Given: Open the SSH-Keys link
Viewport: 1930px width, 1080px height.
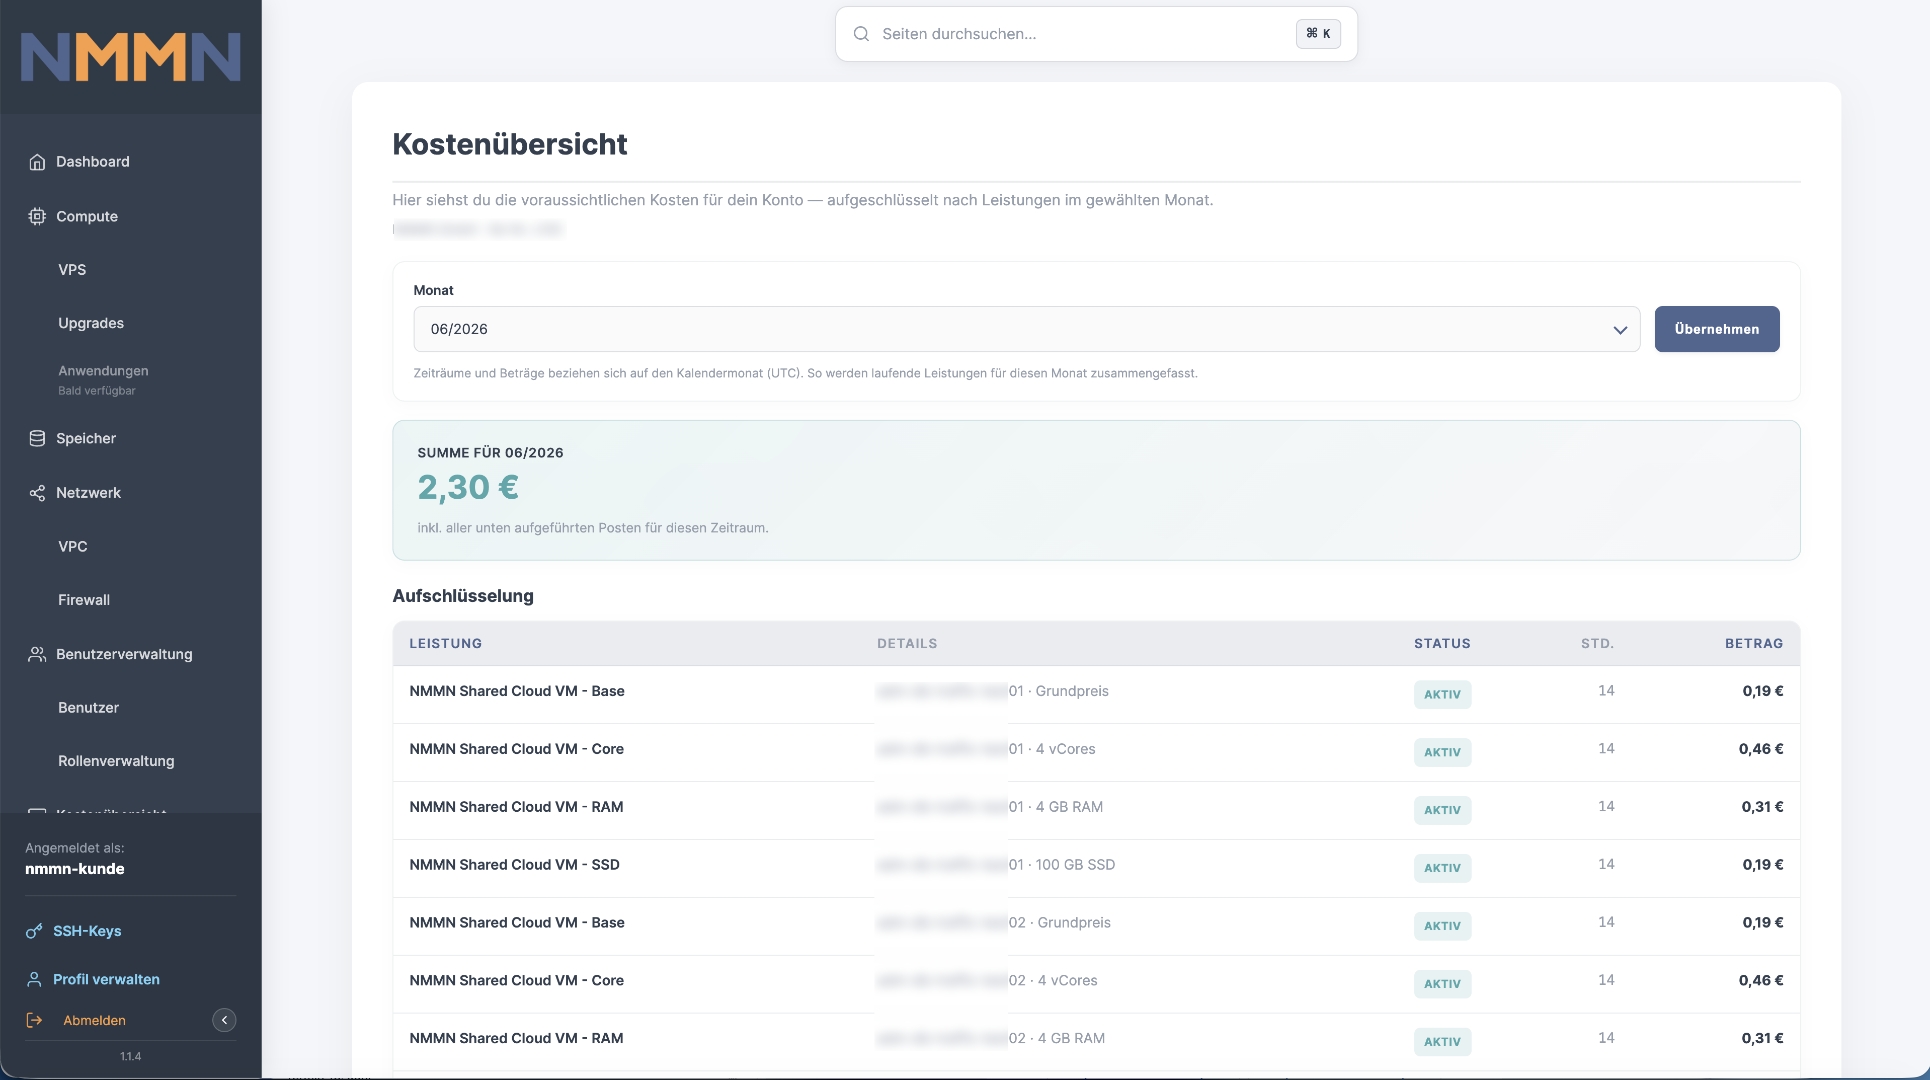Looking at the screenshot, I should [x=87, y=931].
